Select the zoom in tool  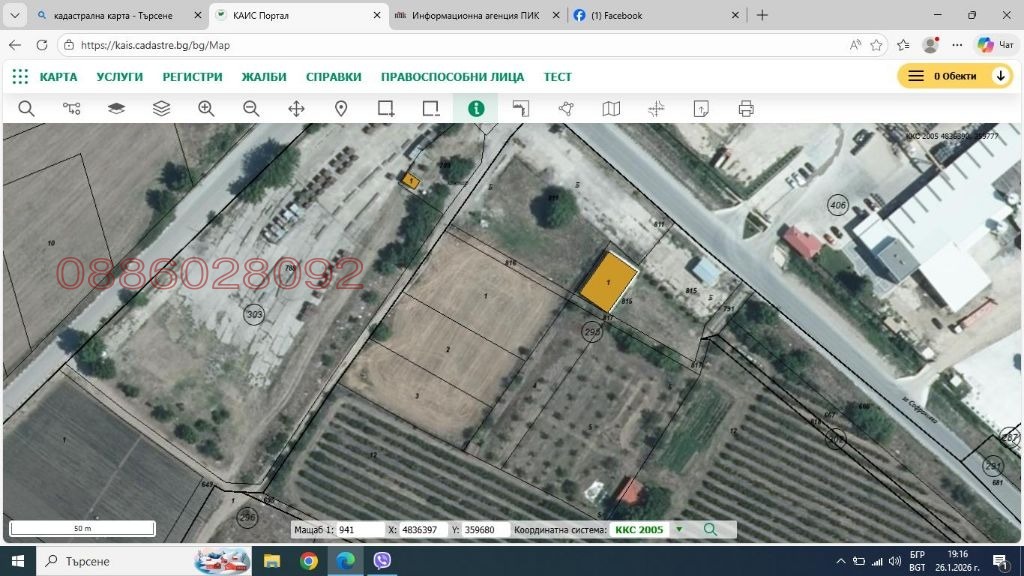[x=206, y=108]
